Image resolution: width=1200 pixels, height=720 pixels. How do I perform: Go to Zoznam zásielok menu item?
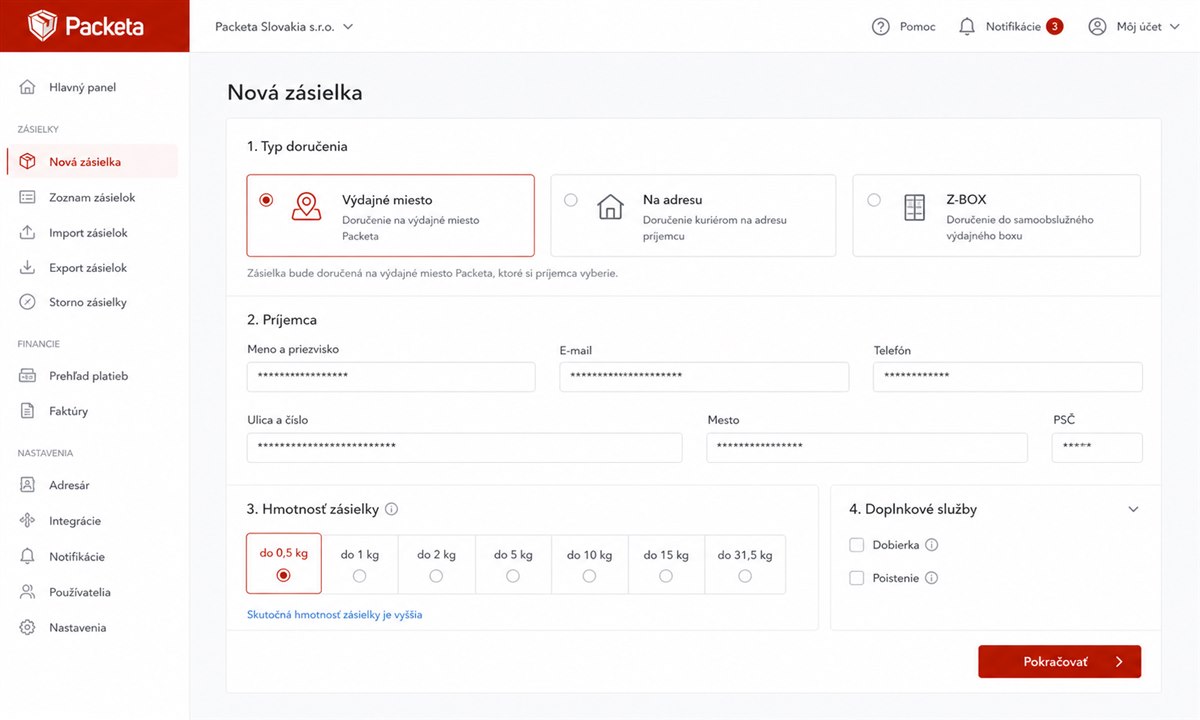coord(92,198)
